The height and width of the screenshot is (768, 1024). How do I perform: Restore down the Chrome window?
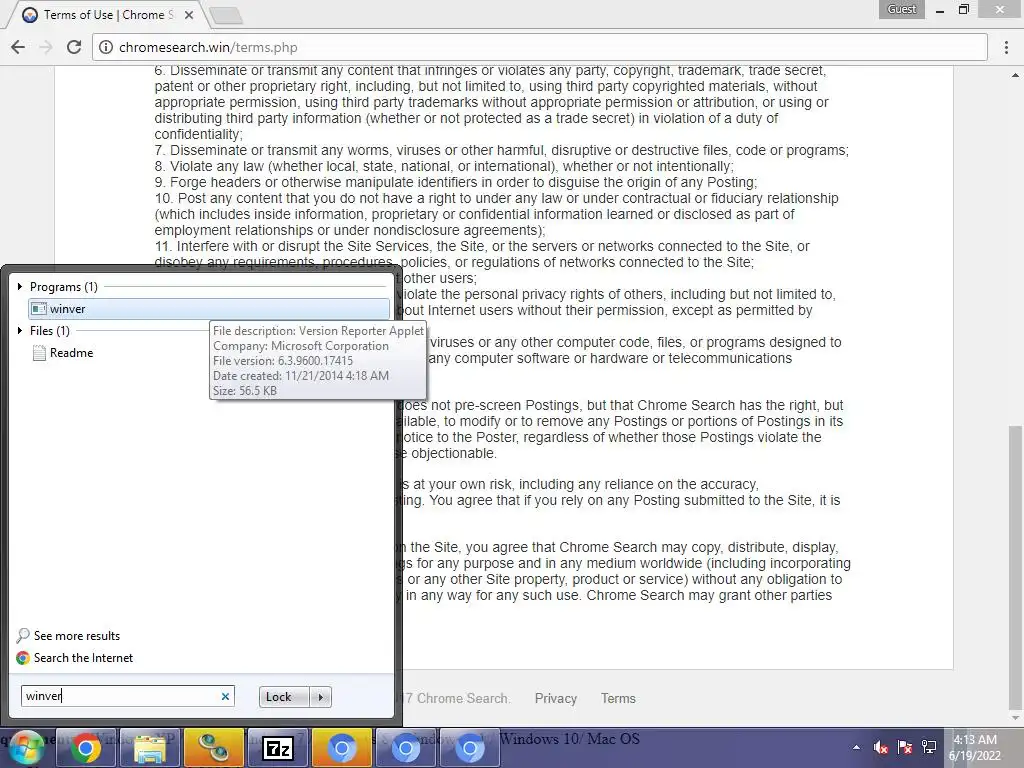point(965,9)
